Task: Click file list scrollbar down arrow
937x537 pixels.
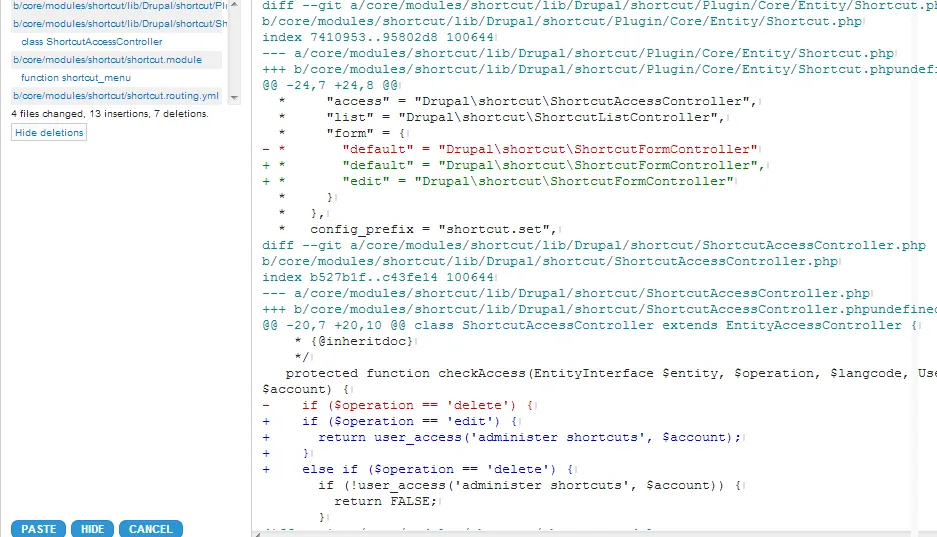Action: 234,97
